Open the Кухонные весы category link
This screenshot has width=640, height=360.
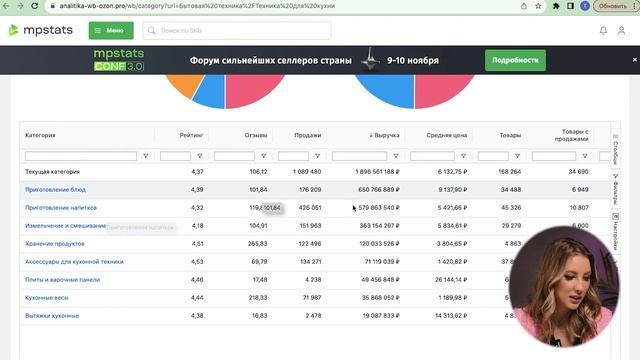coord(47,298)
